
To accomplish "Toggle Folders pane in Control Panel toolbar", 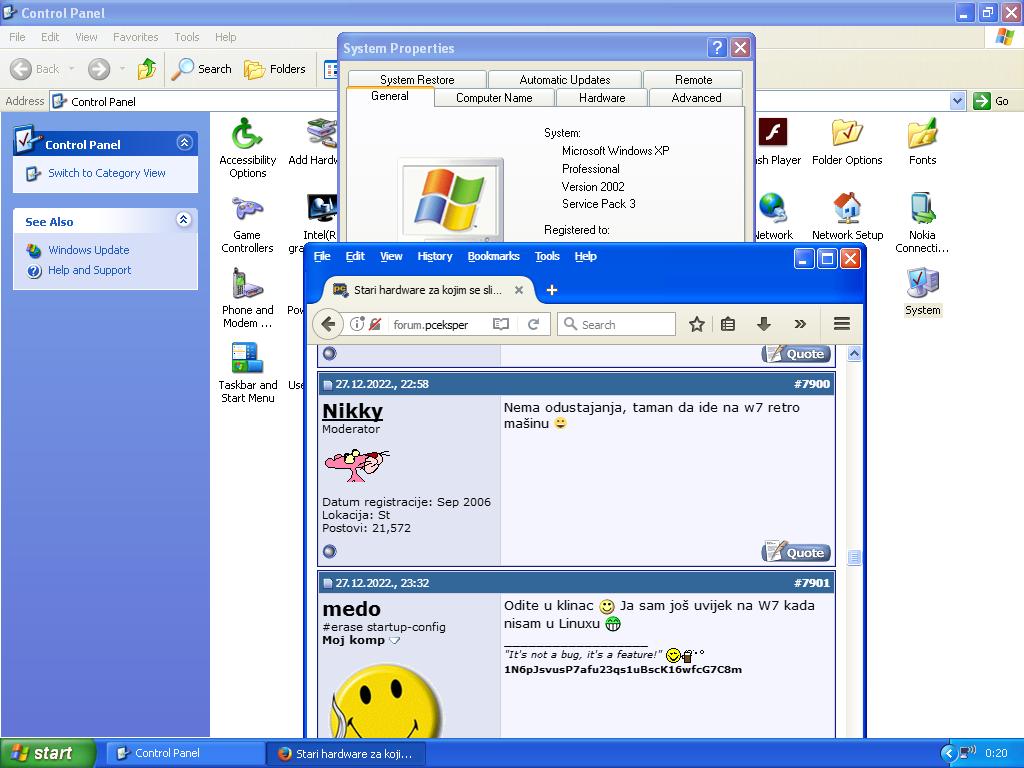I will pos(274,69).
